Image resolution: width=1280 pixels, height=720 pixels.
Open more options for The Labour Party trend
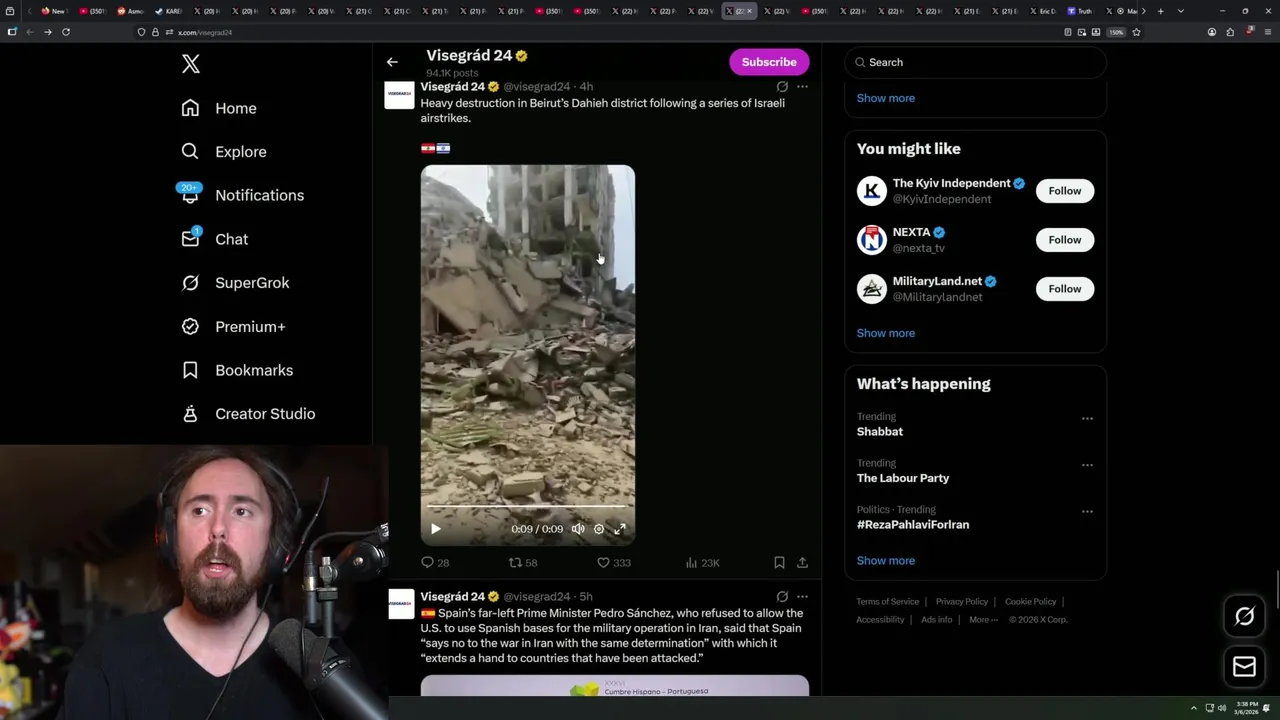[x=1087, y=465]
